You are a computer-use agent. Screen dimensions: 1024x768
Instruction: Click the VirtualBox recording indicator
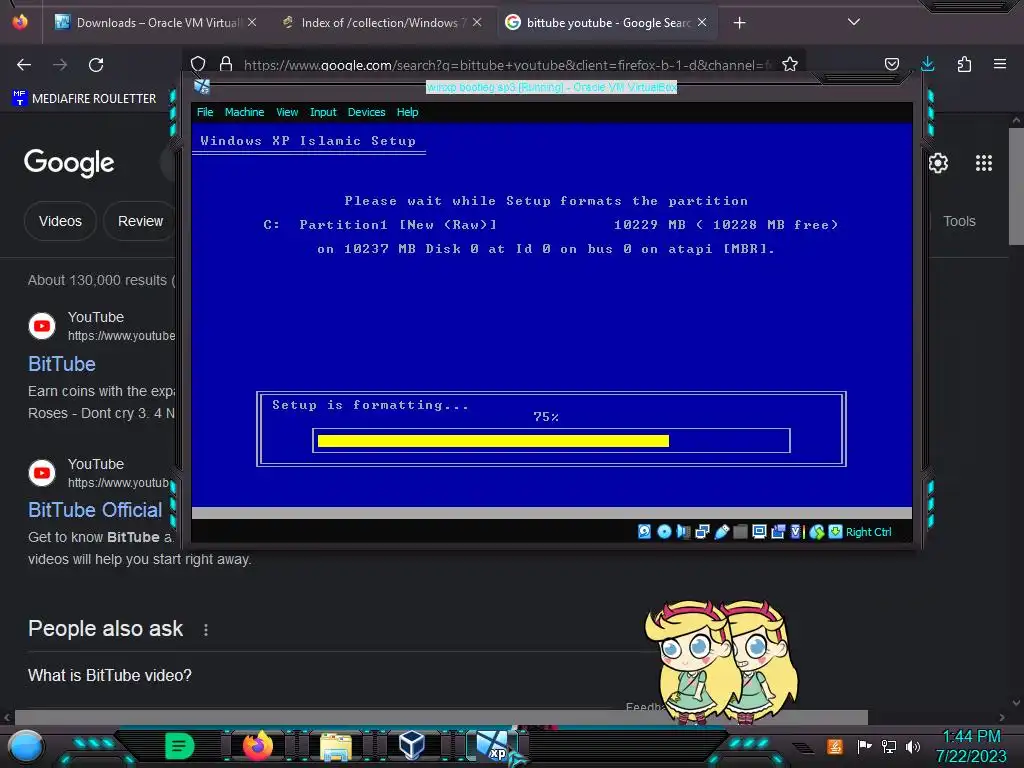click(778, 532)
